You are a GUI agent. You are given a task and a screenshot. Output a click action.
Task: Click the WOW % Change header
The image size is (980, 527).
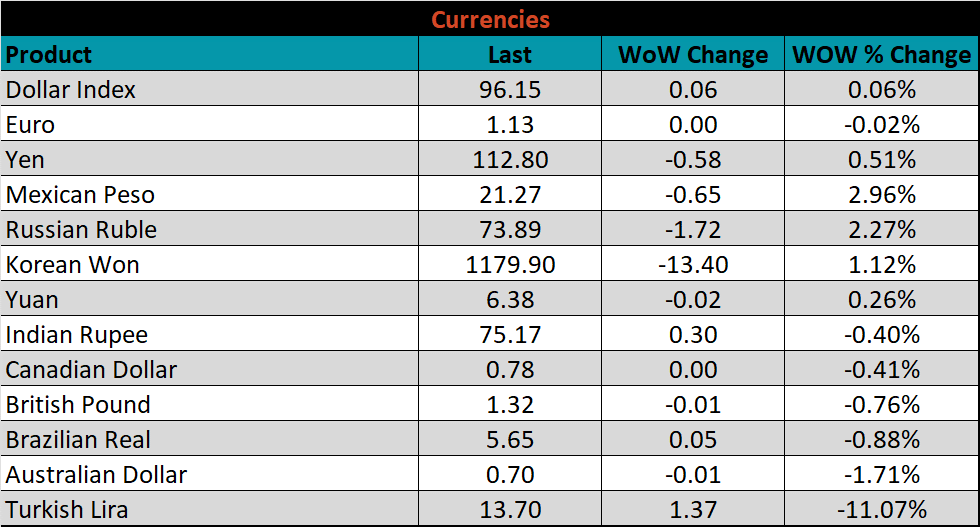click(x=881, y=54)
